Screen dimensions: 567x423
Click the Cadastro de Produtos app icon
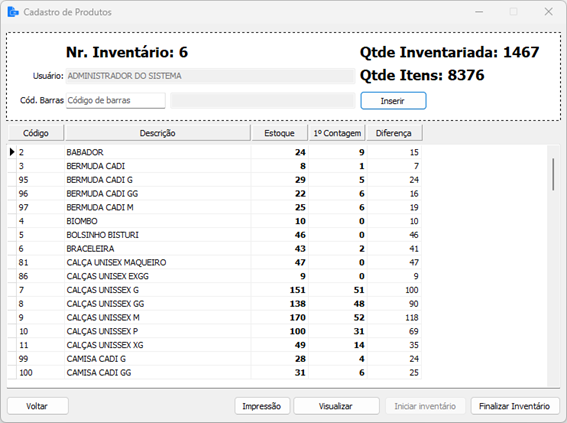point(13,12)
